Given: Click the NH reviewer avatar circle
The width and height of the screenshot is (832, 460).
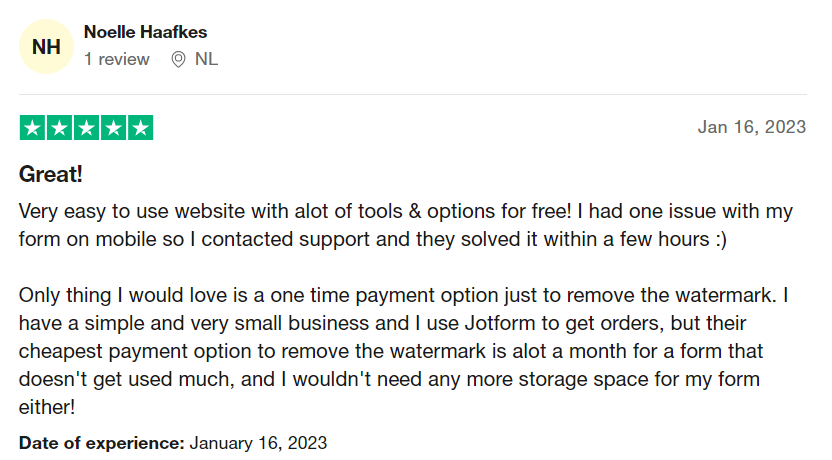Looking at the screenshot, I should tap(46, 46).
